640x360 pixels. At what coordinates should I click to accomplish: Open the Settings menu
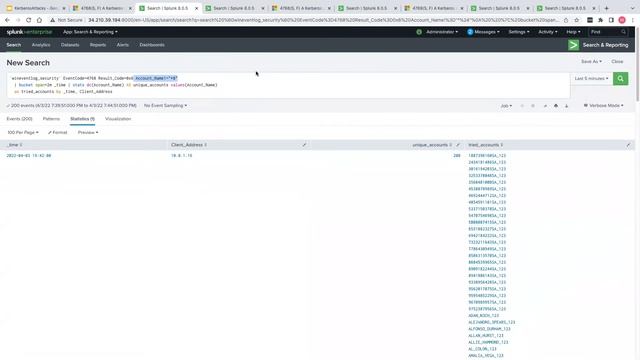coord(519,32)
